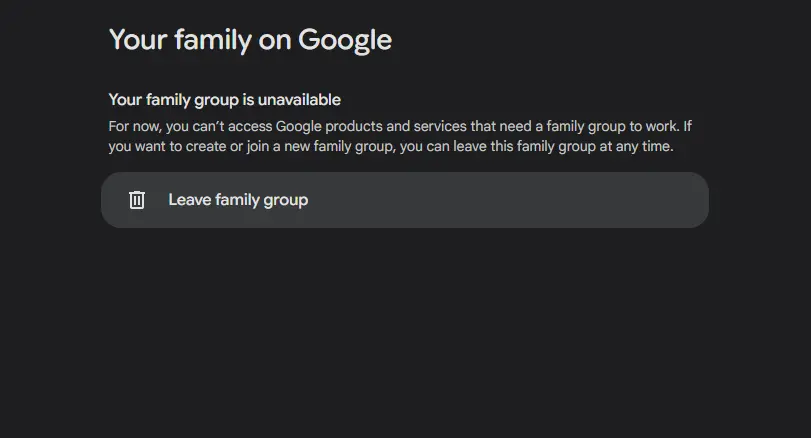Click the word "unavailable" in the subheading
This screenshot has width=811, height=438.
[299, 100]
